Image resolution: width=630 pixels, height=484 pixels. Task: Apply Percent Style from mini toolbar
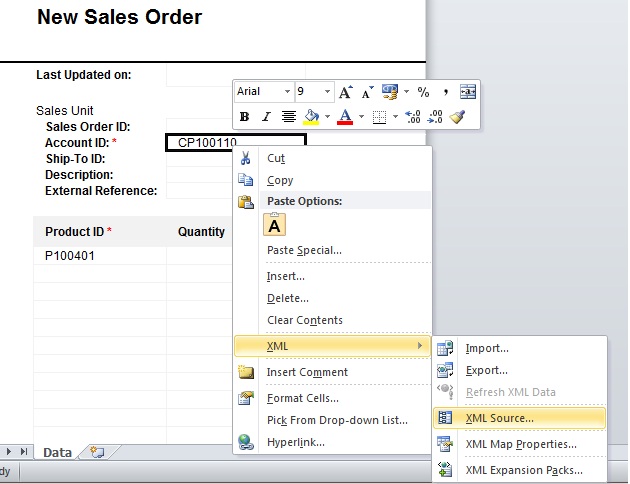(423, 92)
